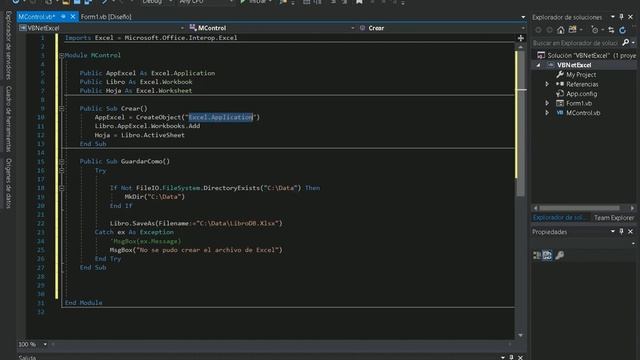Screen dimensions: 640x360
Task: Click the split editor plus icon
Action: [520, 38]
